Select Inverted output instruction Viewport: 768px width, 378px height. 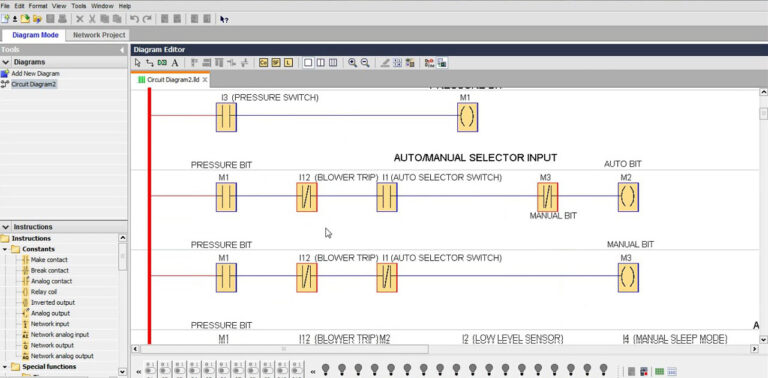52,303
